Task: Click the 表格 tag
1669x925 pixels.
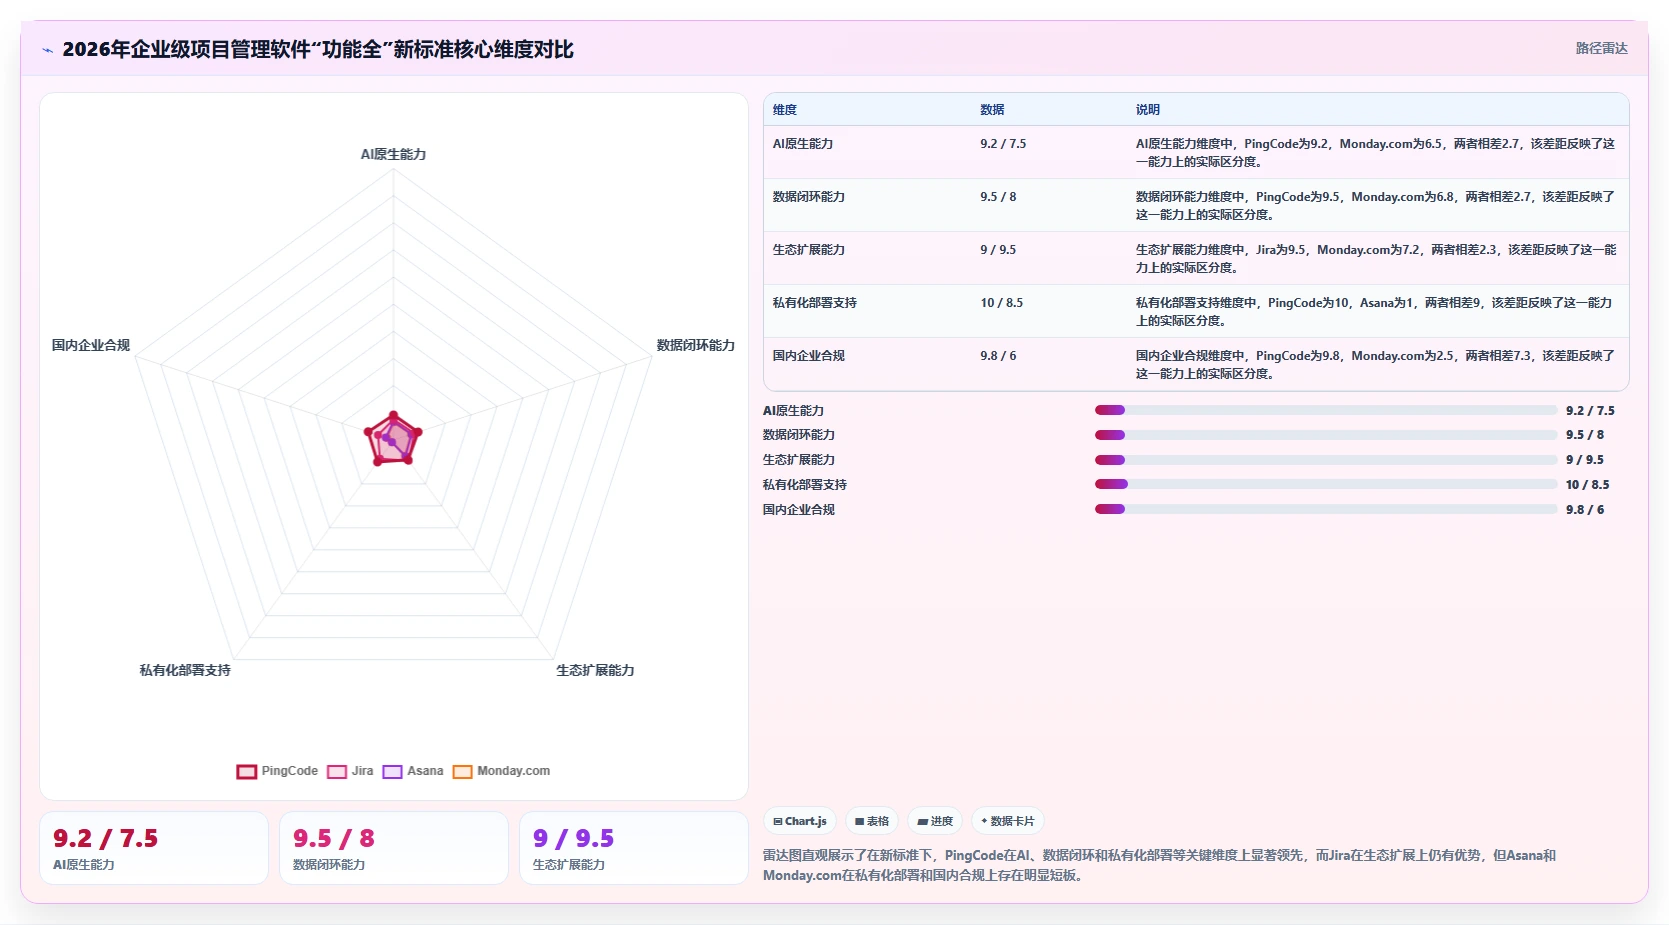Action: pos(872,821)
